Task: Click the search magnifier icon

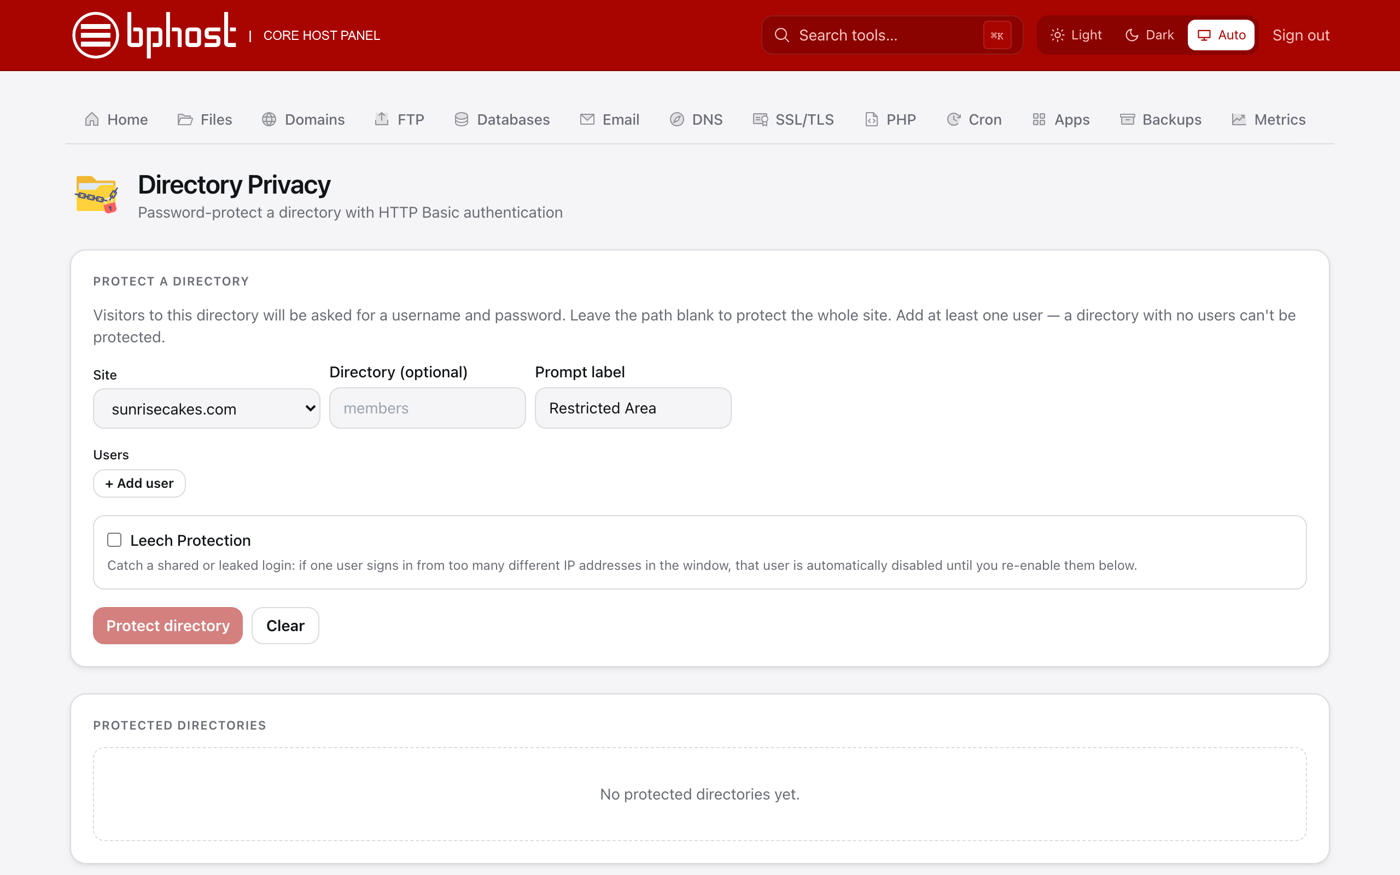Action: coord(782,35)
